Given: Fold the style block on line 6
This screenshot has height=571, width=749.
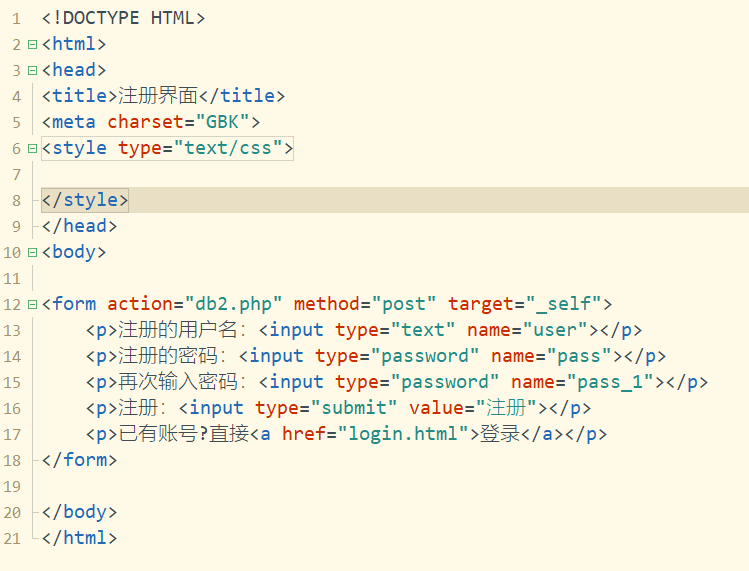Looking at the screenshot, I should tap(32, 148).
